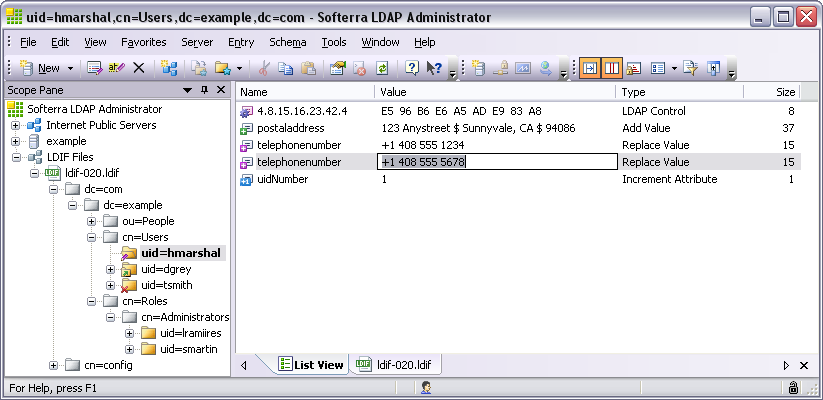Open the Tools menu
Image resolution: width=823 pixels, height=400 pixels.
coord(334,42)
